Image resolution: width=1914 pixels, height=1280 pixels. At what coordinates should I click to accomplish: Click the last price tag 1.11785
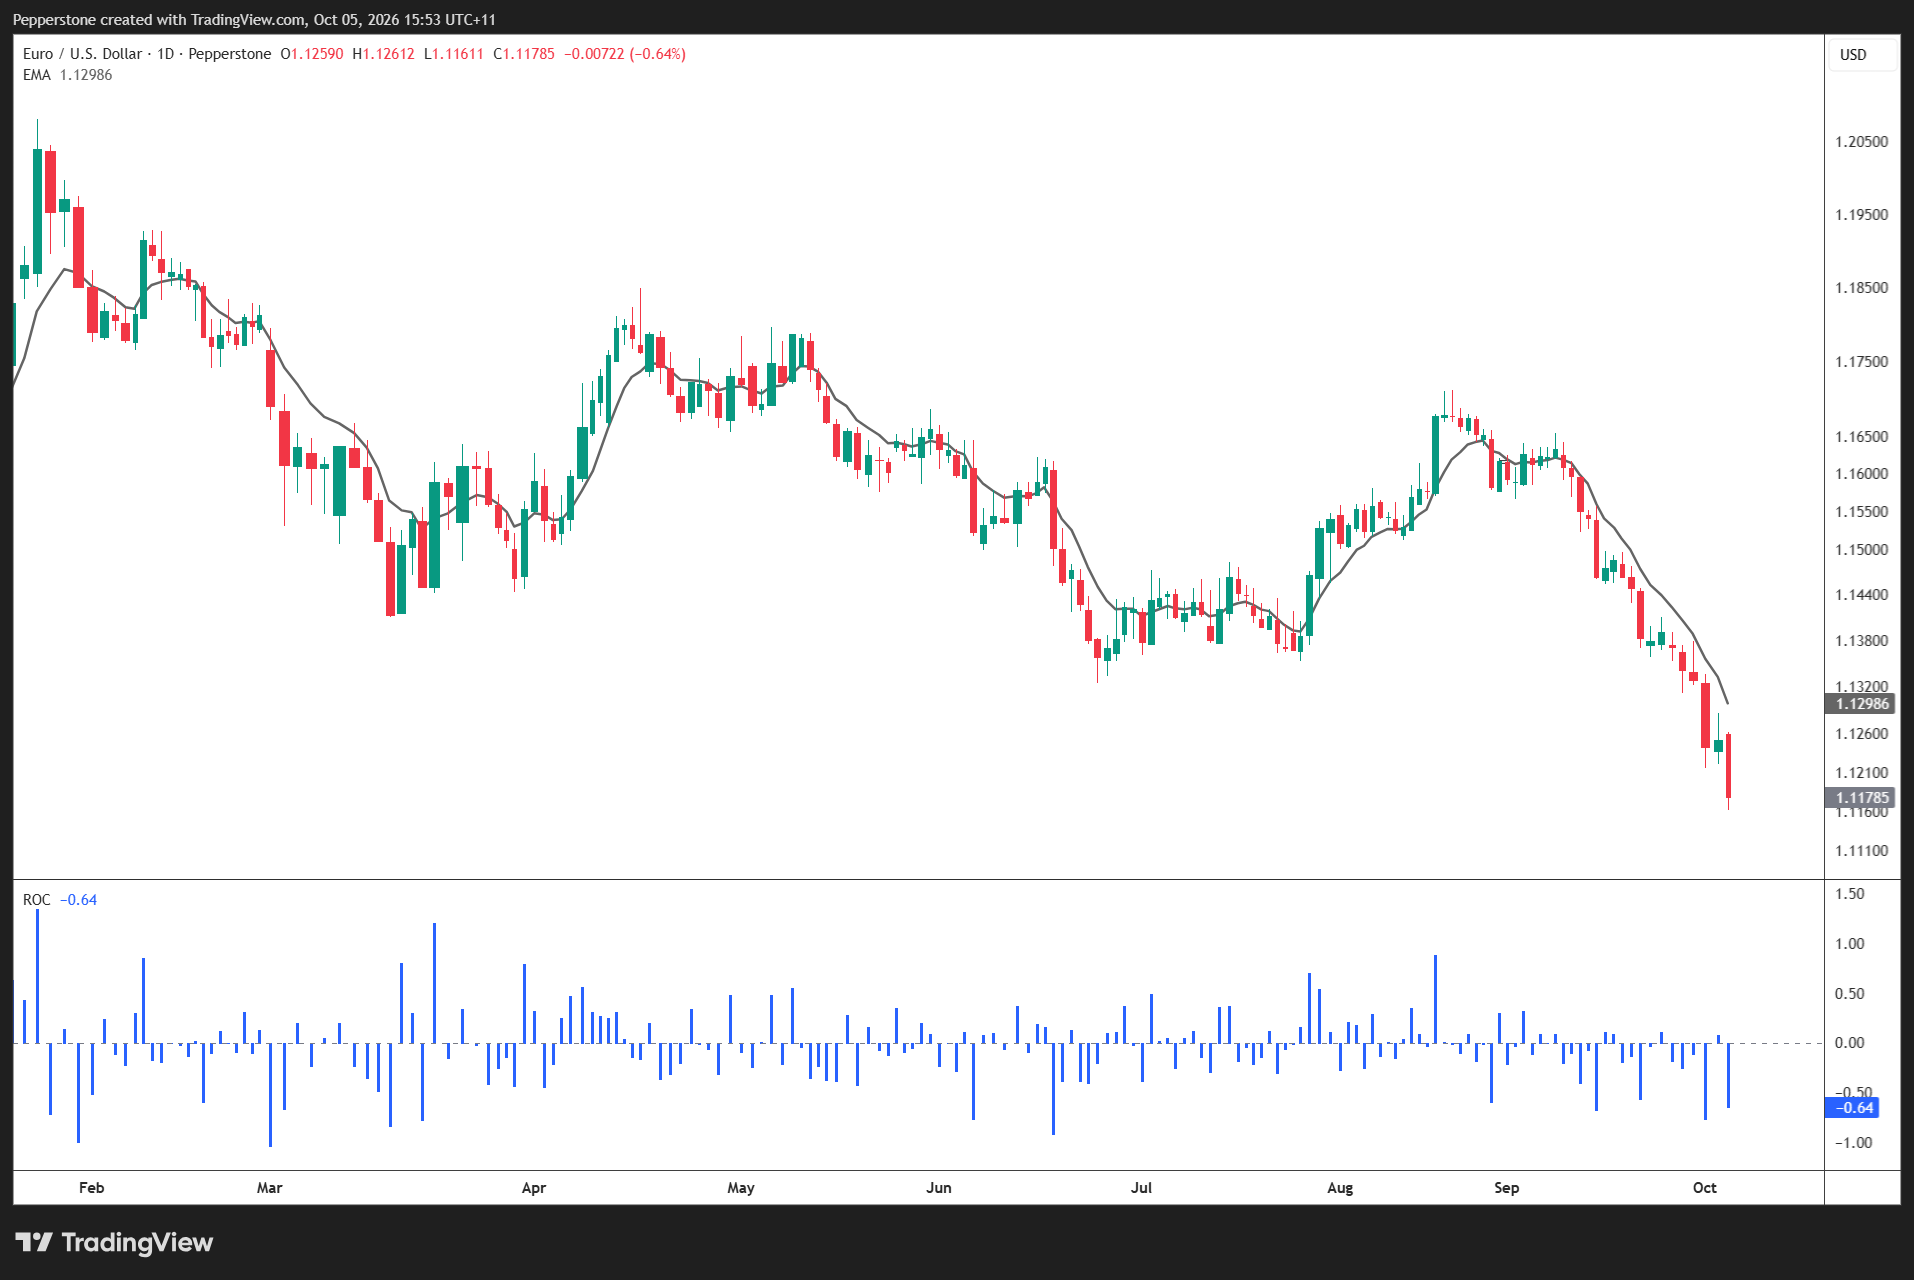coord(1860,798)
